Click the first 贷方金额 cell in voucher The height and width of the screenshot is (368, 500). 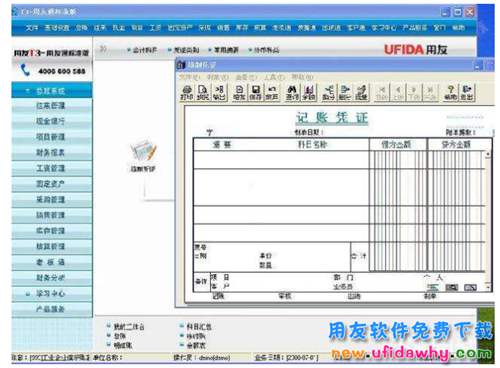point(456,160)
